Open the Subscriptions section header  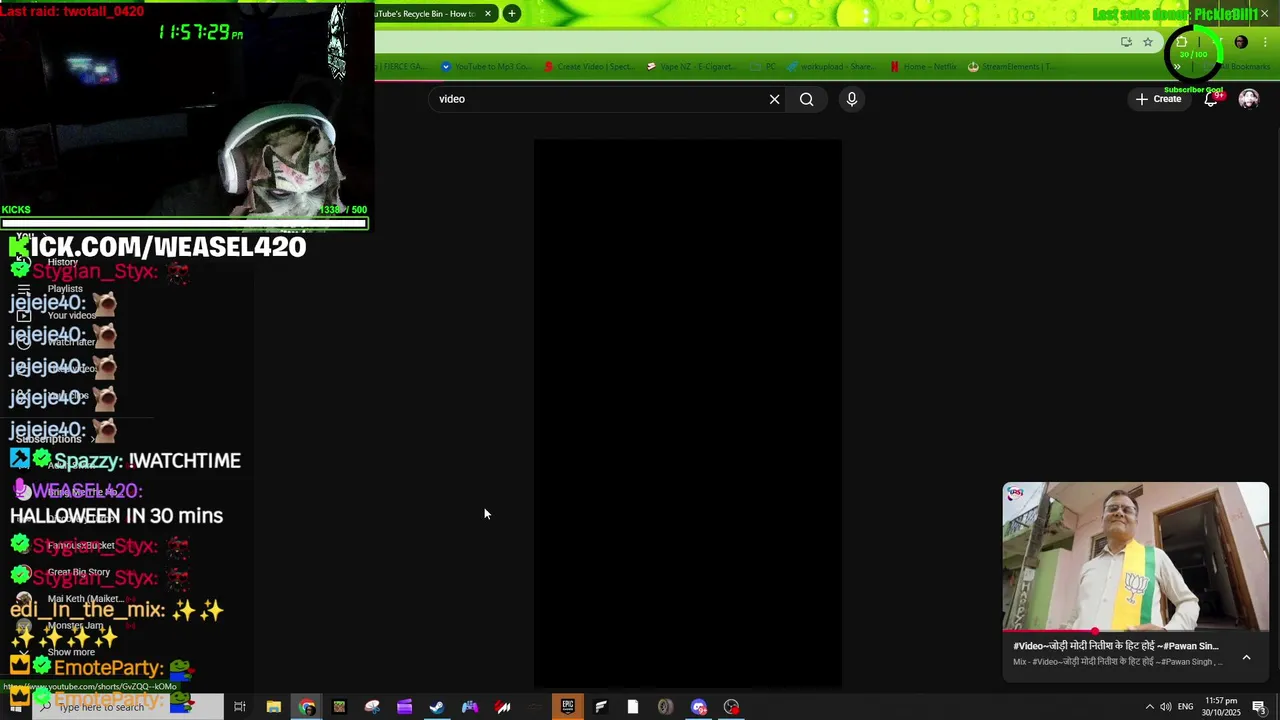[55, 439]
